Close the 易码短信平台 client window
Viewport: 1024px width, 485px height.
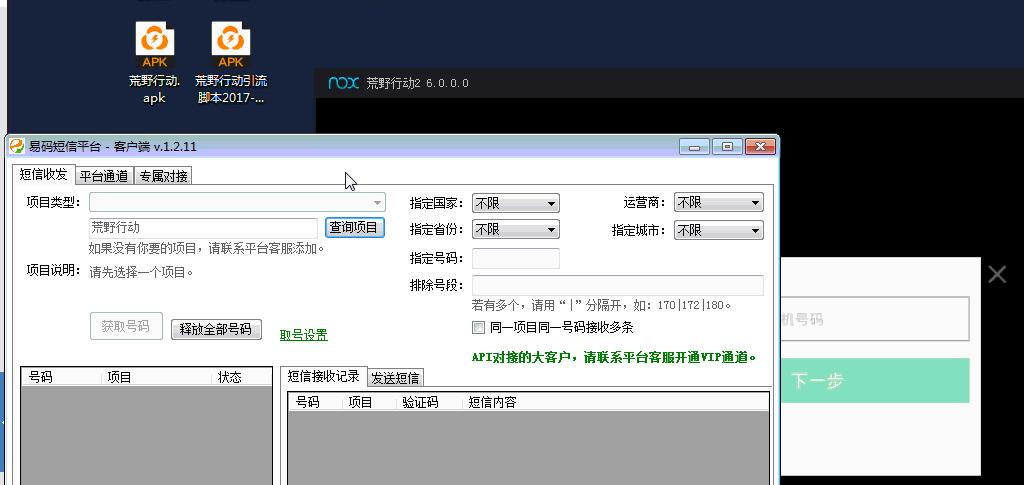[x=760, y=147]
